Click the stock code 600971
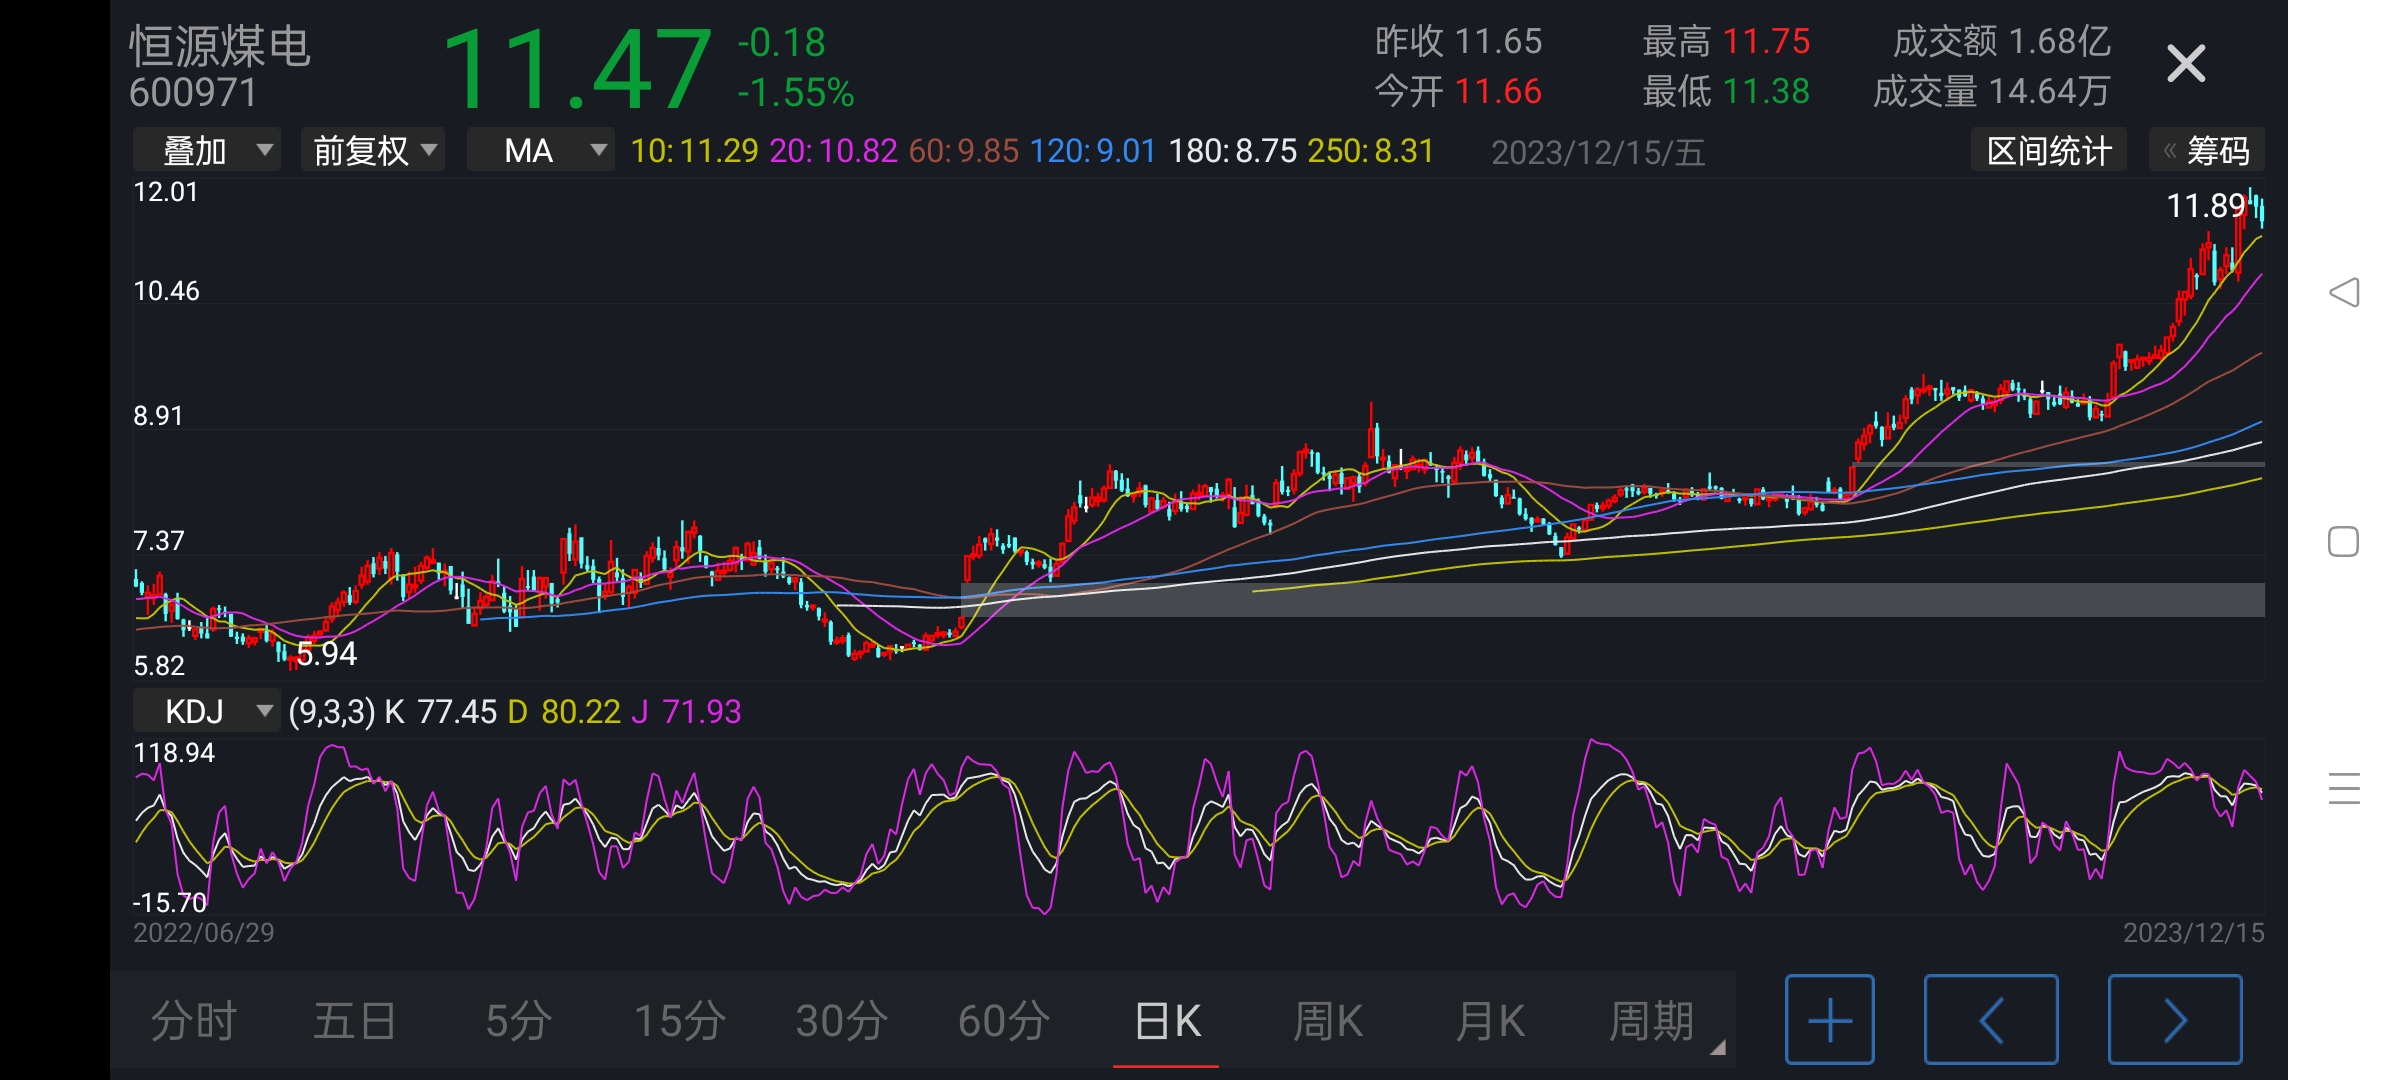Viewport: 2400px width, 1080px height. 193,93
